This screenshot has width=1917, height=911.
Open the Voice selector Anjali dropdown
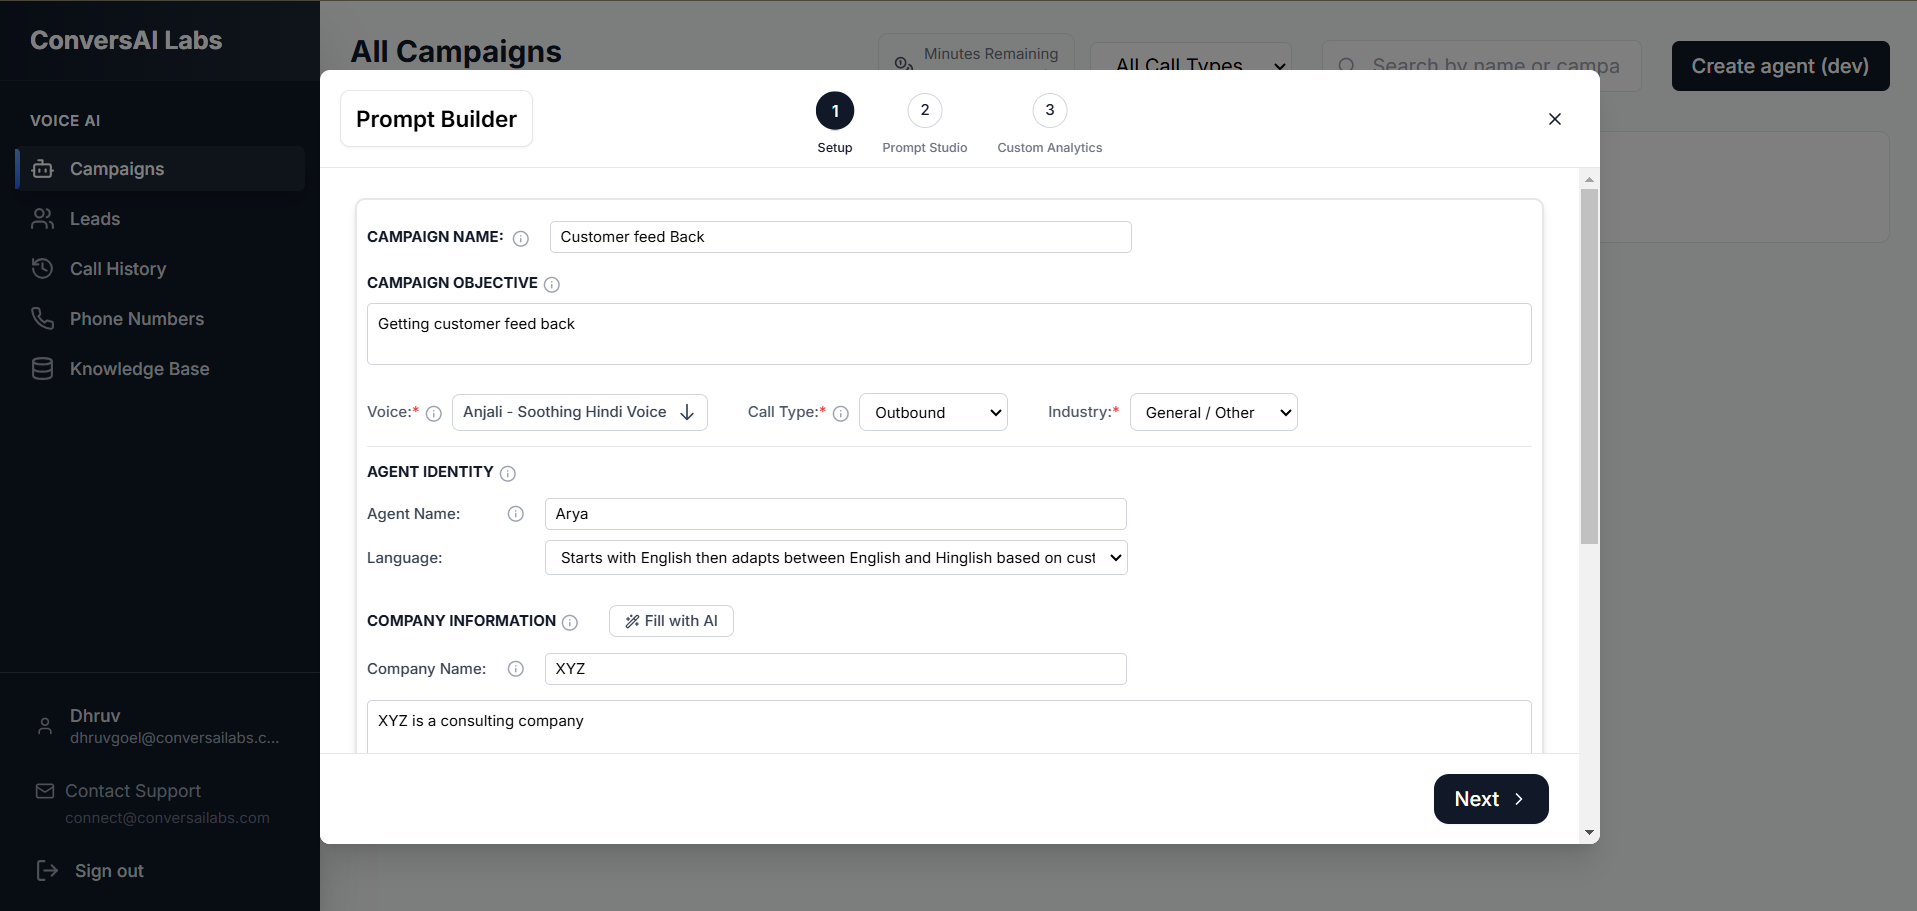click(580, 412)
